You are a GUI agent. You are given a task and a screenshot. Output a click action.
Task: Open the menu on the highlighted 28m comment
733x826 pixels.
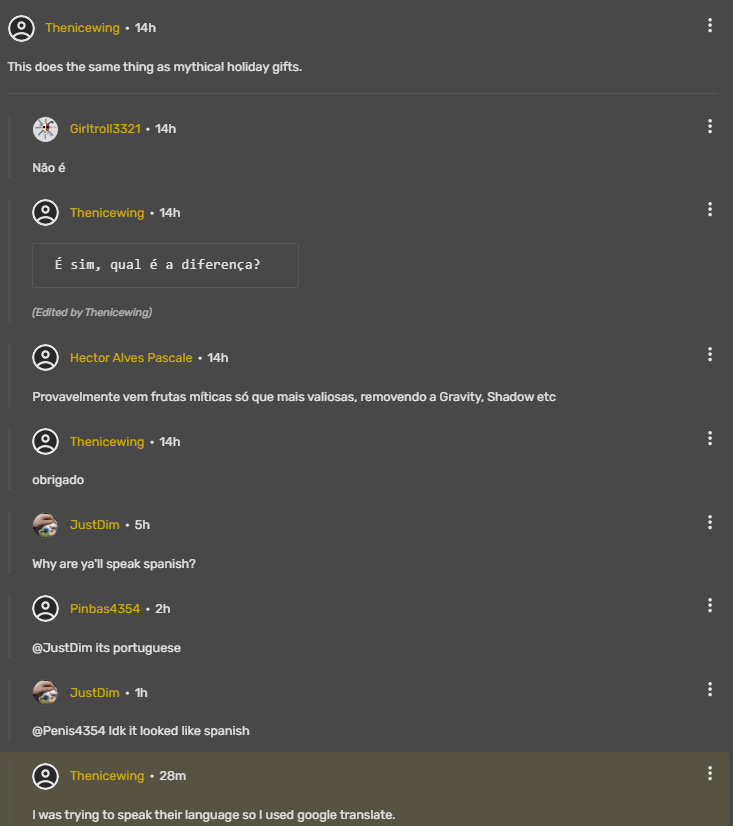tap(710, 773)
